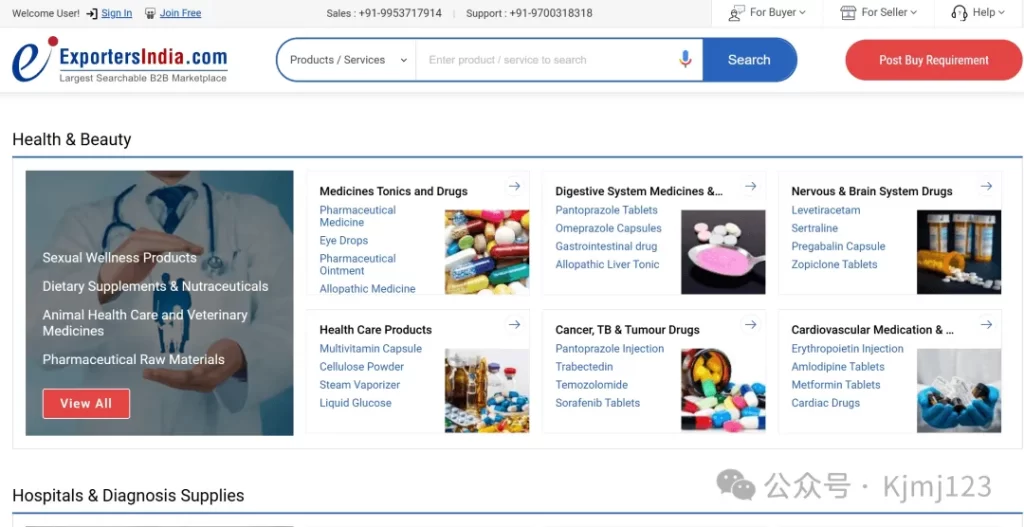Open Sexual Wellness Products category
This screenshot has height=527, width=1024.
click(x=120, y=258)
